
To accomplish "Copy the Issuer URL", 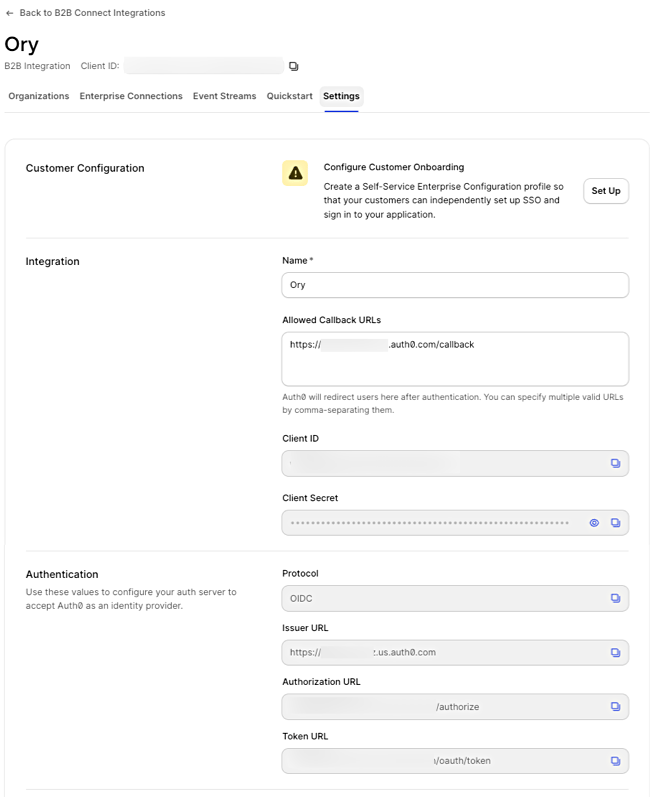I will (x=615, y=652).
